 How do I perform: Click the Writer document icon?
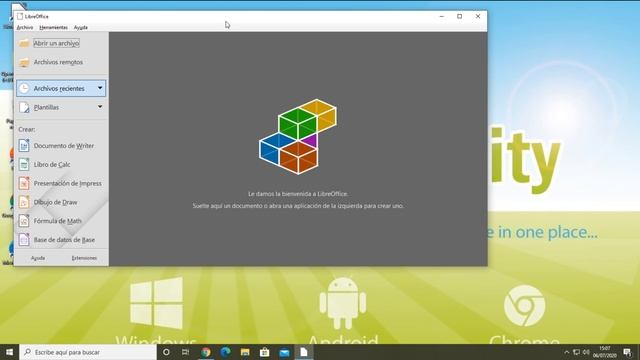(24, 146)
